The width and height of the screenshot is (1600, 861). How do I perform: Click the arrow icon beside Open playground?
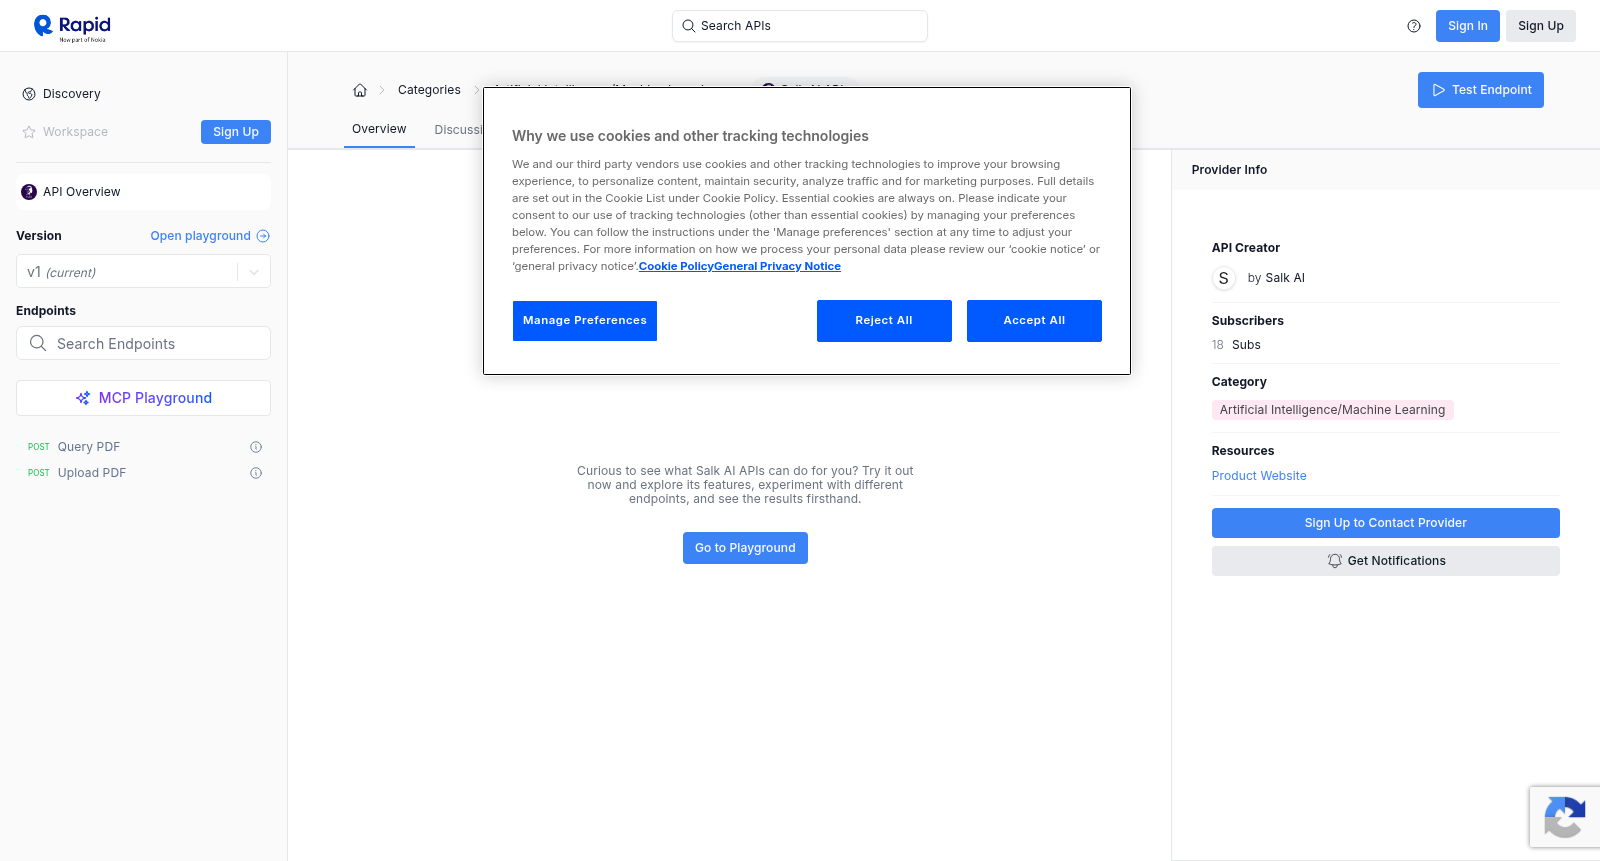(263, 236)
